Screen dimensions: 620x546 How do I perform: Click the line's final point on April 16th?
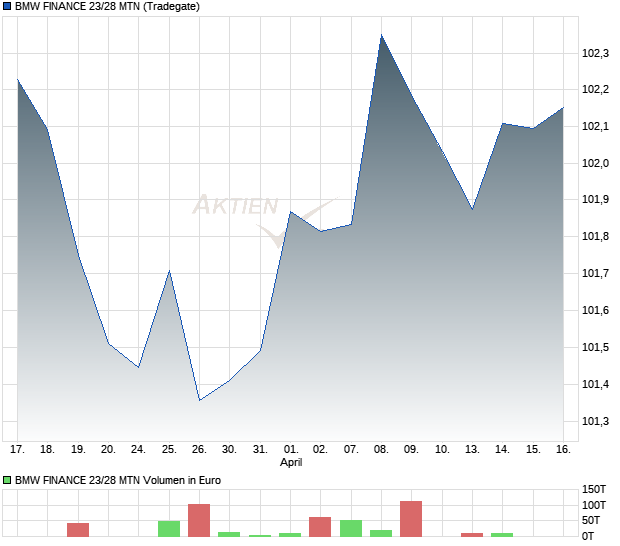point(563,108)
